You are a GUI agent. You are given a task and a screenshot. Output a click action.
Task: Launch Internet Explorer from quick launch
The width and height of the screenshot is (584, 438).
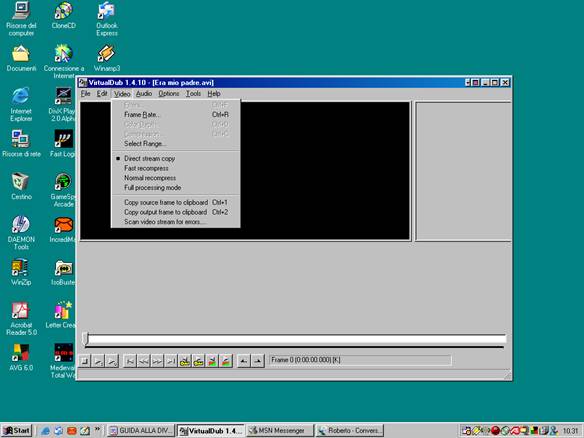45,431
